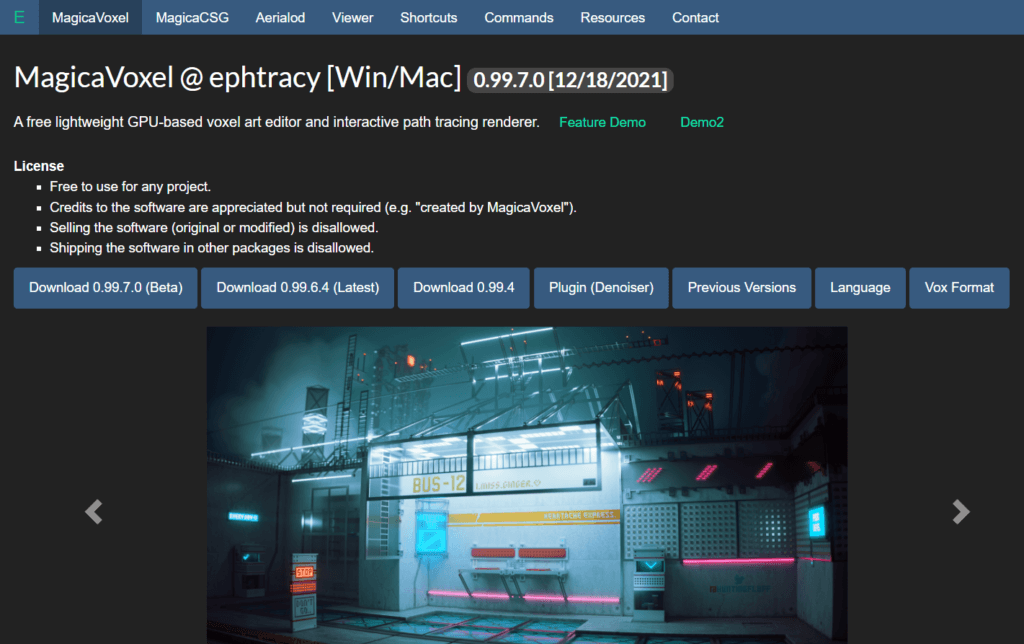Image resolution: width=1024 pixels, height=644 pixels.
Task: Click the License heading
Action: pos(39,166)
